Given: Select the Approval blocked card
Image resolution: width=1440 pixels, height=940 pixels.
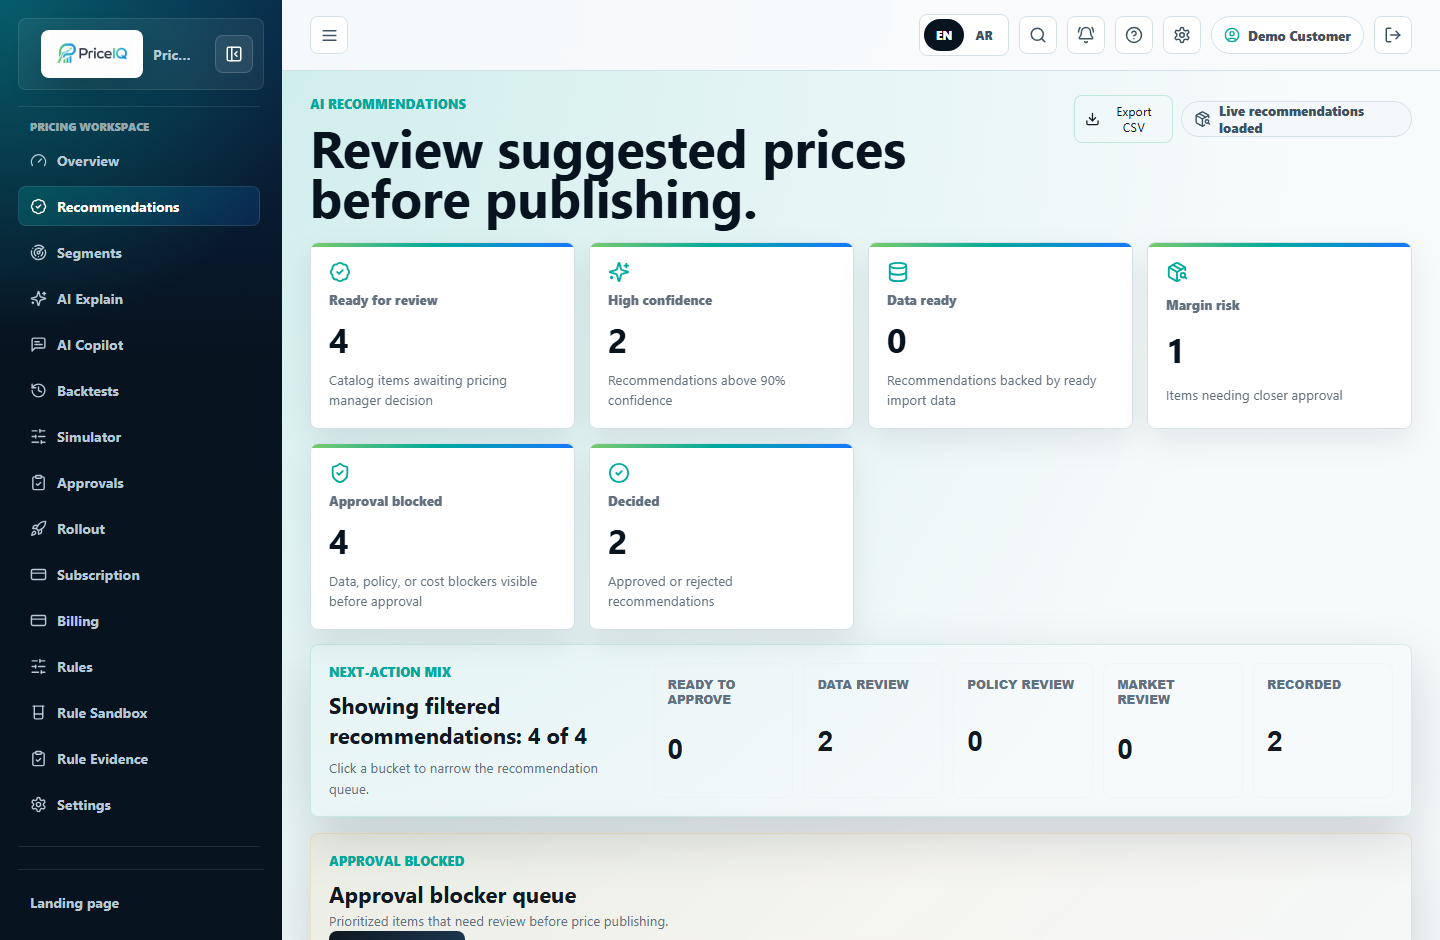Looking at the screenshot, I should pyautogui.click(x=442, y=536).
